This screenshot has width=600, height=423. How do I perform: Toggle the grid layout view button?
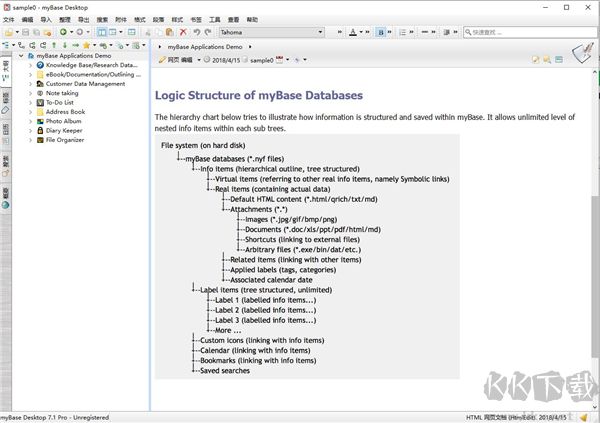coord(132,33)
